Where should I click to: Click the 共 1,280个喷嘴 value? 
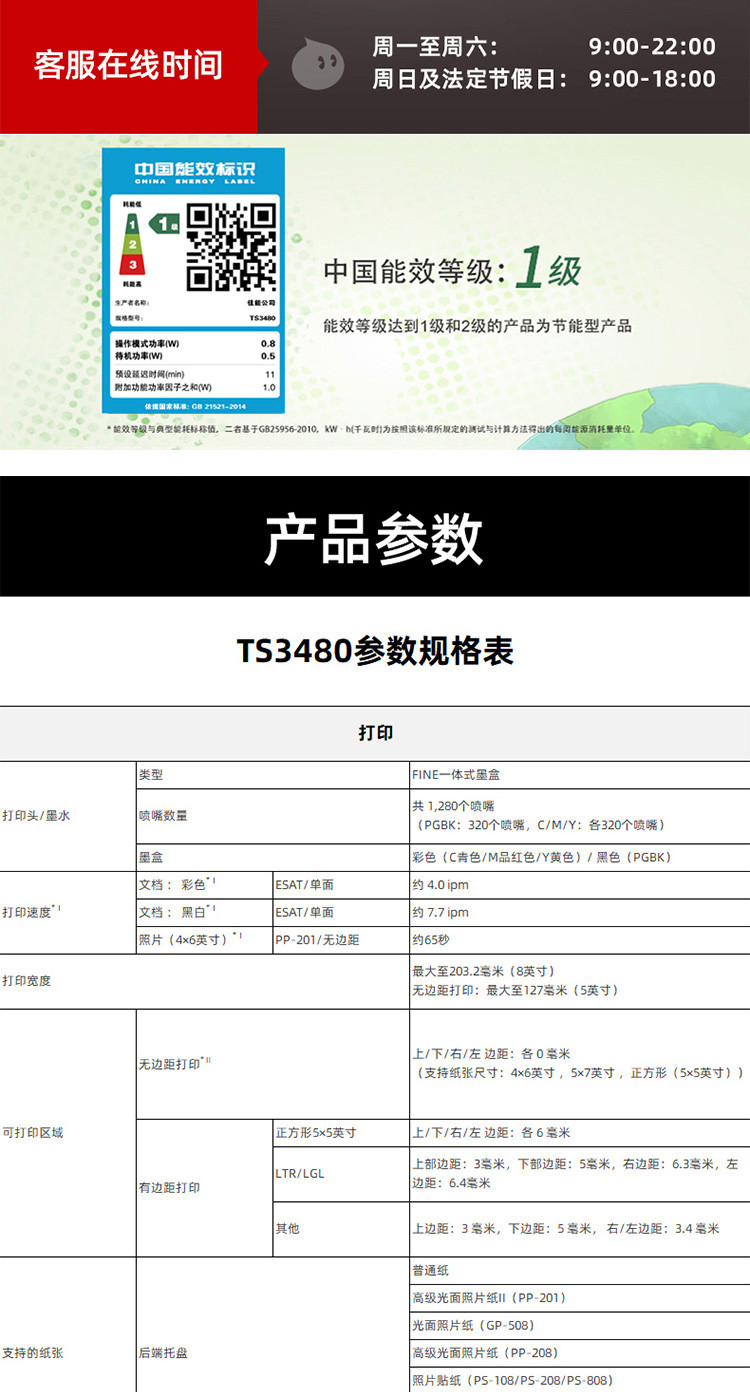453,805
